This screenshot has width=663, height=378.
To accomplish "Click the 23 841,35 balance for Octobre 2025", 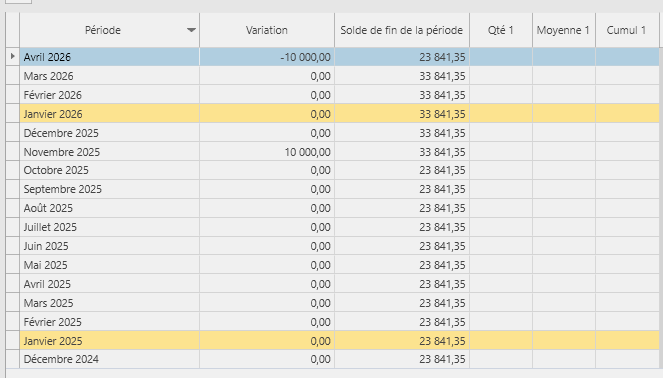I will click(x=442, y=170).
